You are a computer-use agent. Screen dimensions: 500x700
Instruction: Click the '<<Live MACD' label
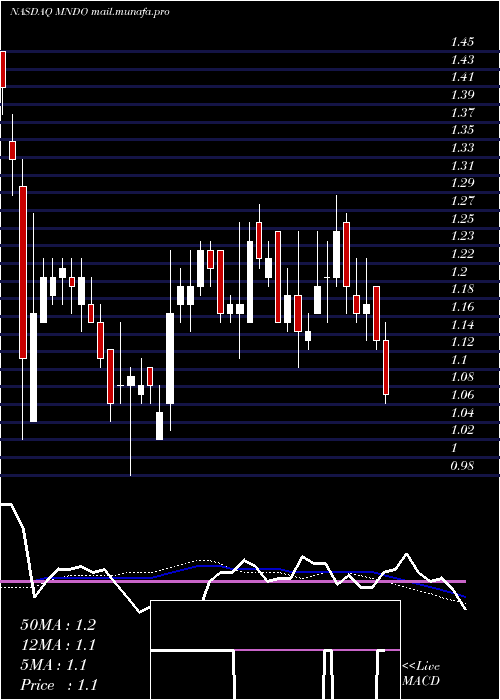tap(421, 674)
